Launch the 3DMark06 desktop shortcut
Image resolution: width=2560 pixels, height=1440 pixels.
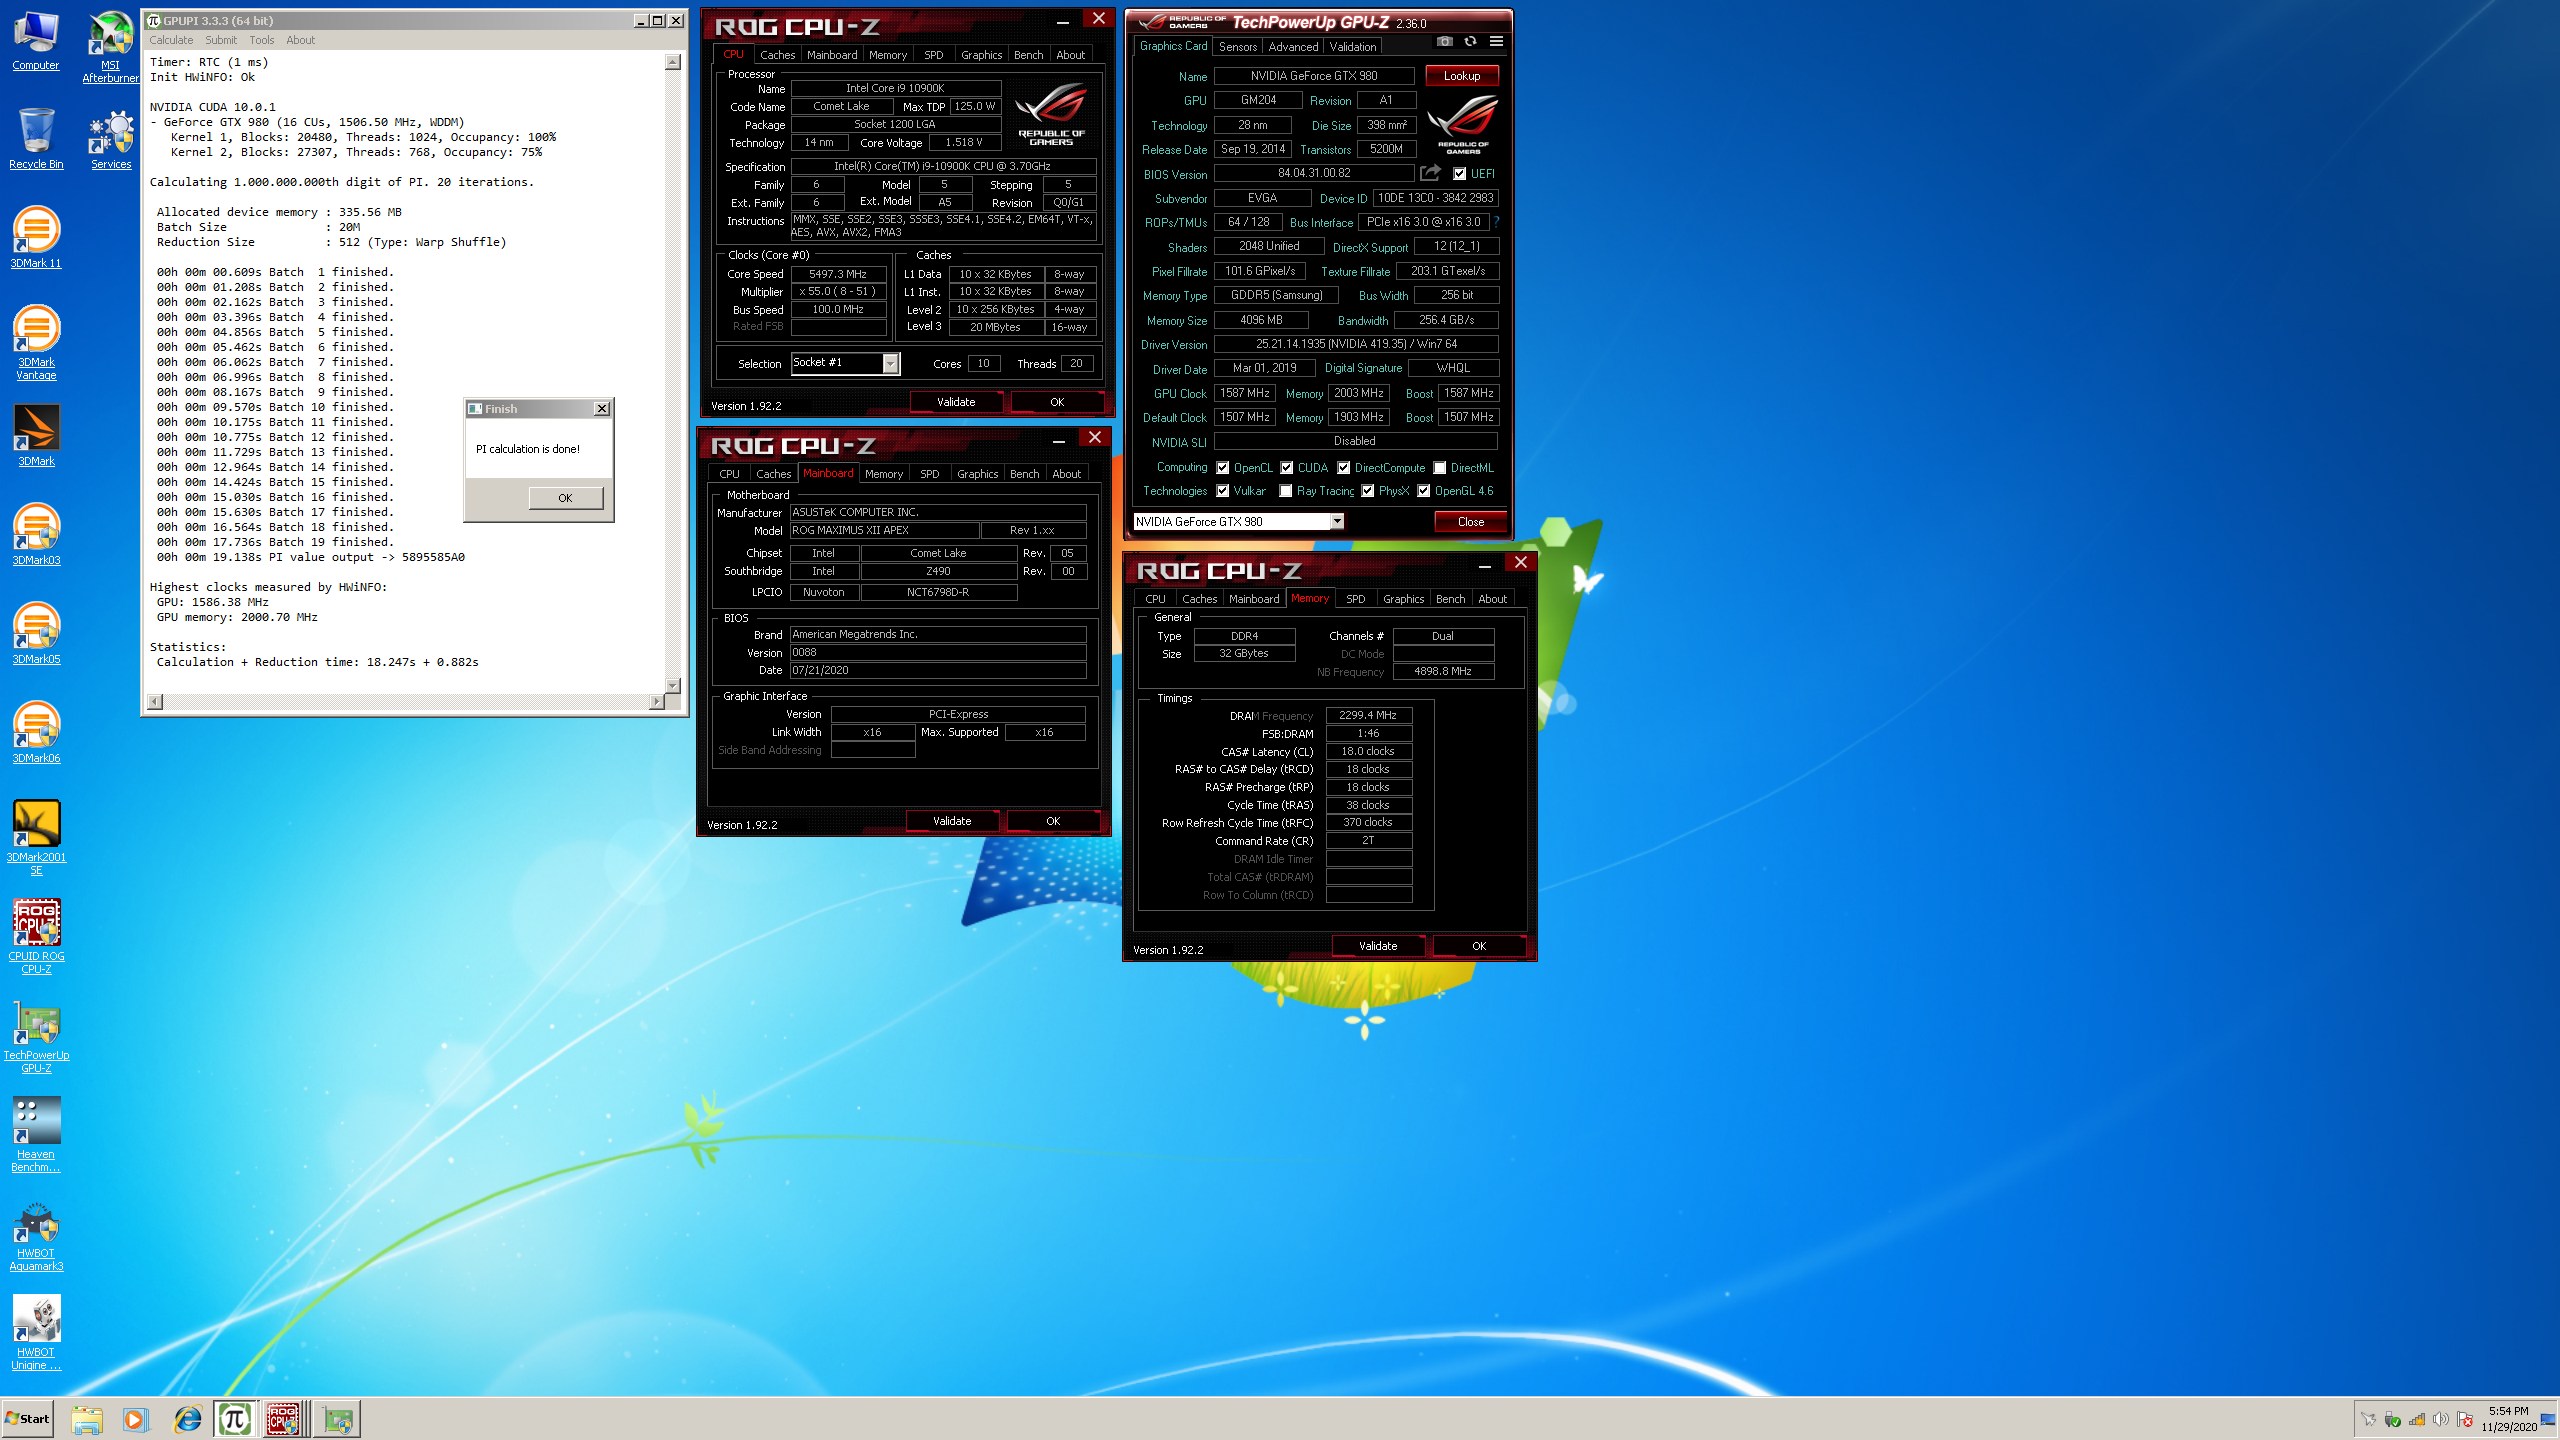tap(36, 733)
